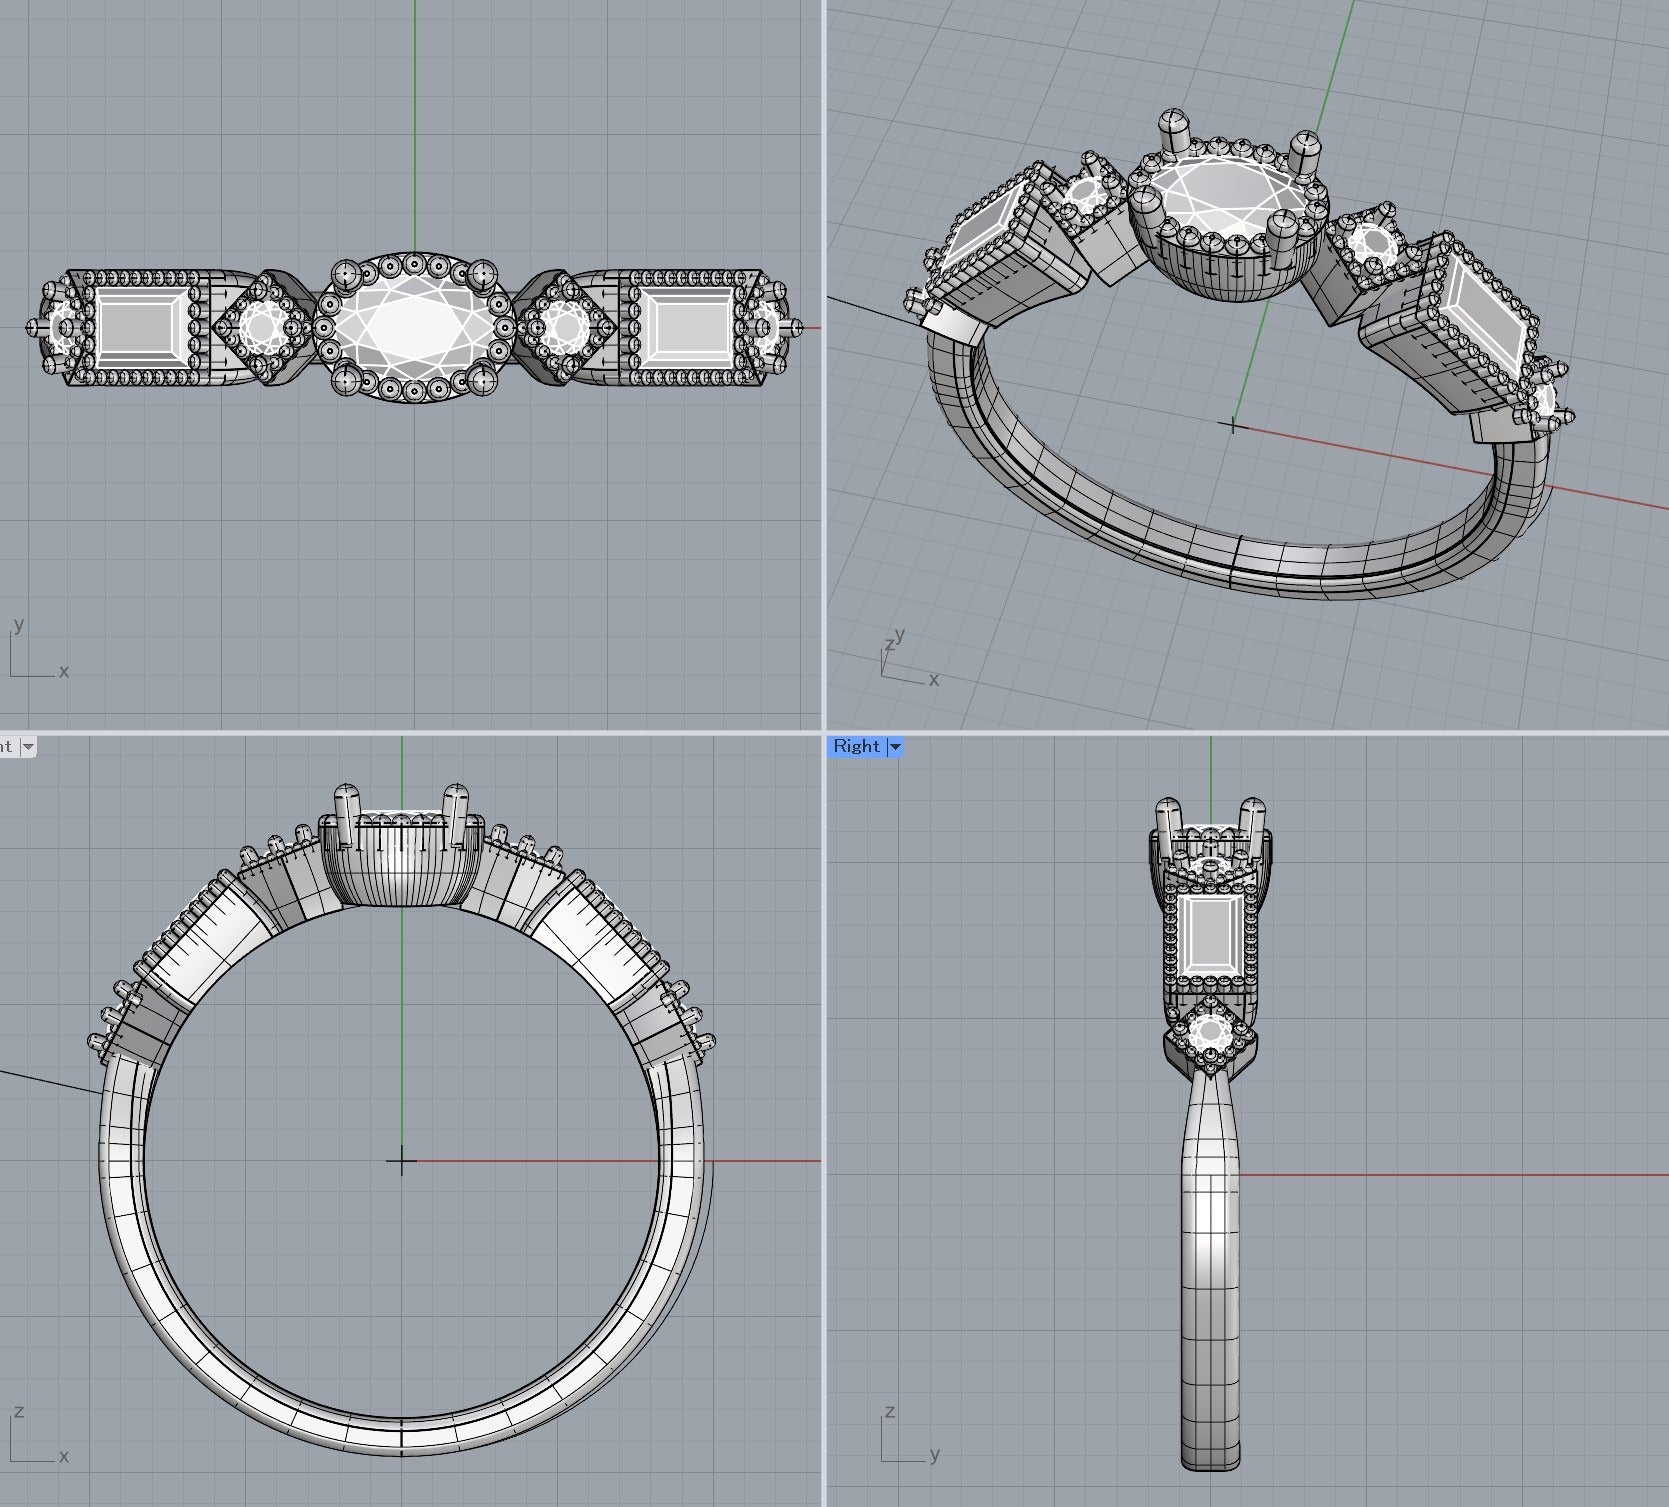Open the Front viewport menu arrow
This screenshot has height=1507, width=1669.
27,747
